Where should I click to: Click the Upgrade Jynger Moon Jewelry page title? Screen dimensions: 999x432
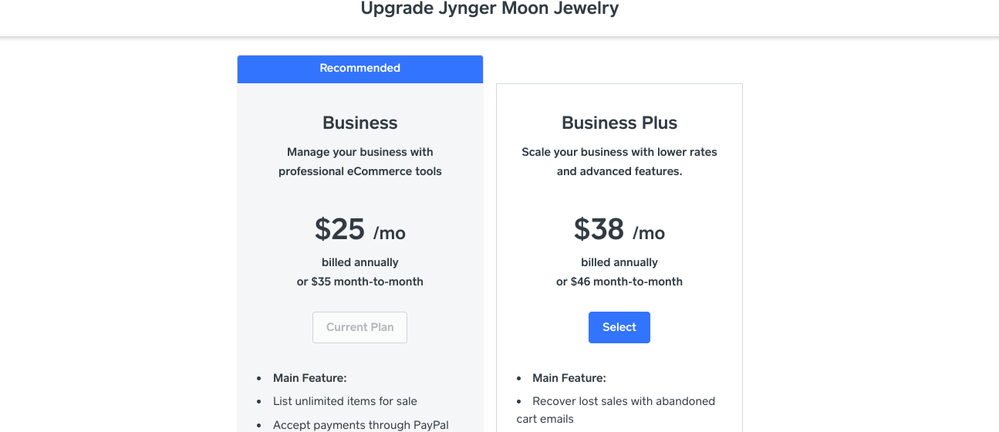point(489,9)
